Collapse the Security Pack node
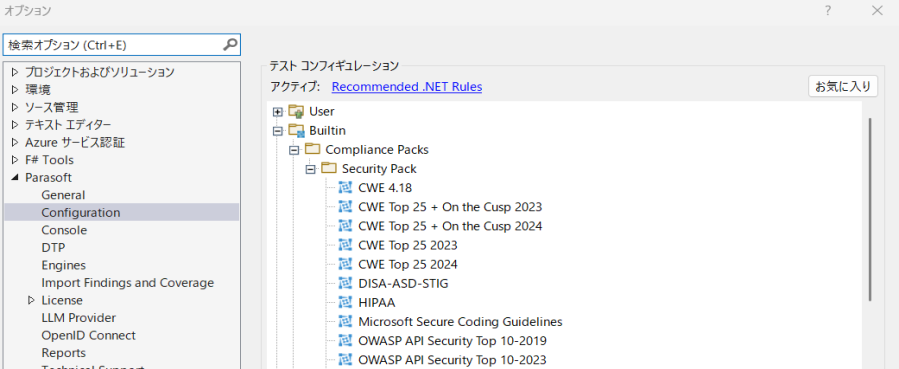899x369 pixels. coord(311,169)
